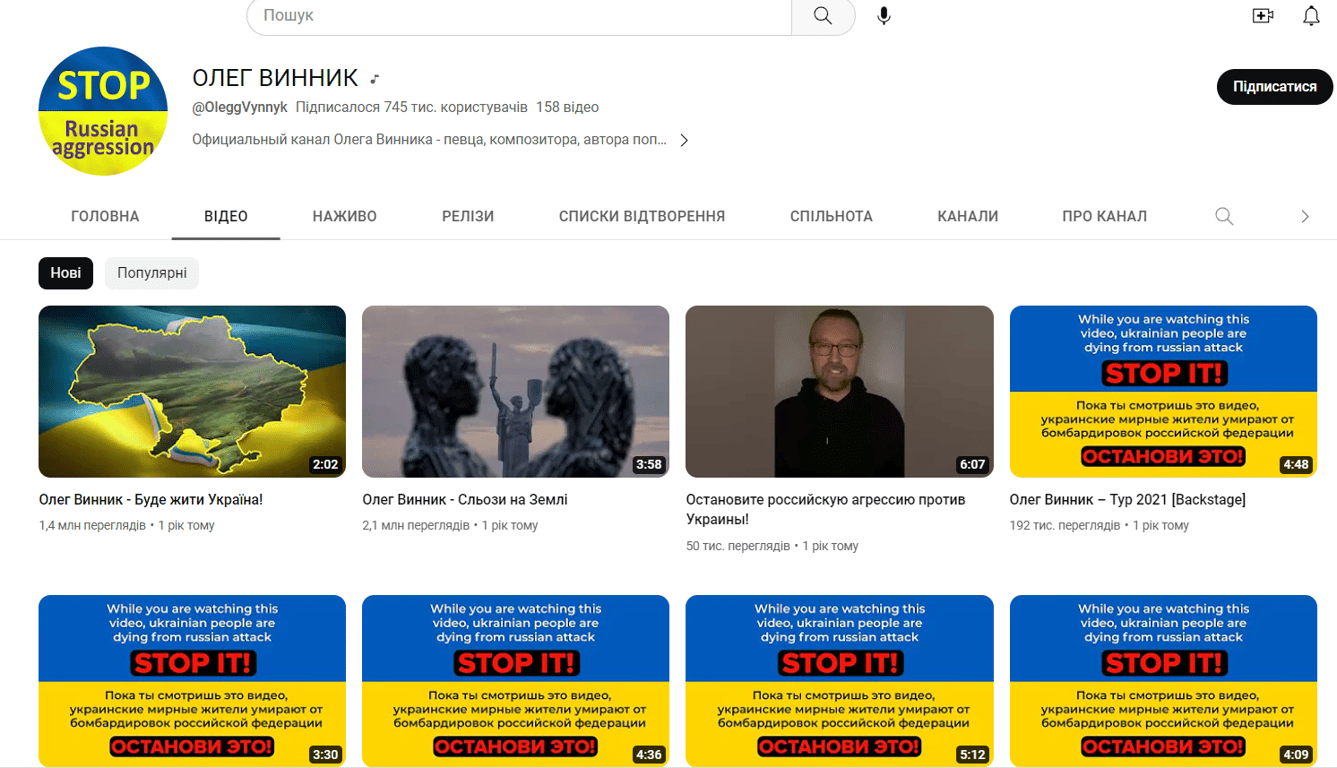Open title Олег Винник – Тур 2021 [Backstage]

tap(1128, 499)
